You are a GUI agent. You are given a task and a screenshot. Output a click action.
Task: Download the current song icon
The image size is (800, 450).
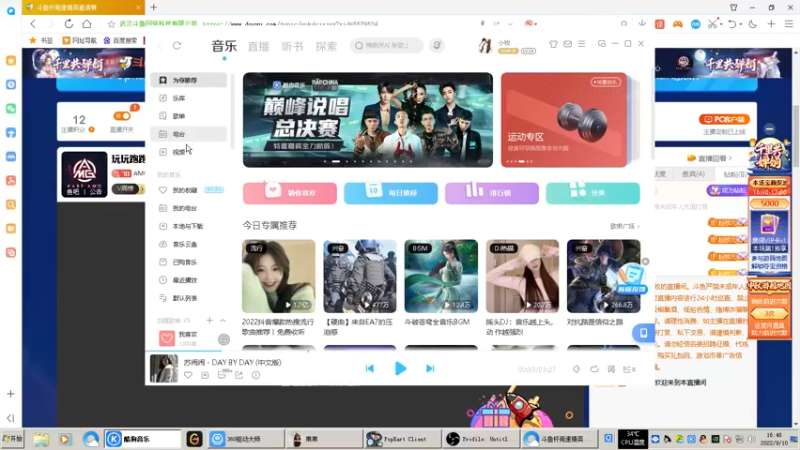point(205,375)
